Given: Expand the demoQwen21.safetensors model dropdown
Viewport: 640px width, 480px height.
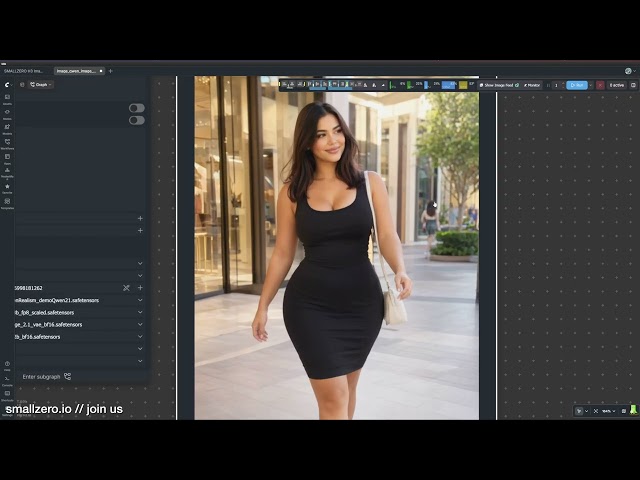Looking at the screenshot, I should click(x=140, y=300).
